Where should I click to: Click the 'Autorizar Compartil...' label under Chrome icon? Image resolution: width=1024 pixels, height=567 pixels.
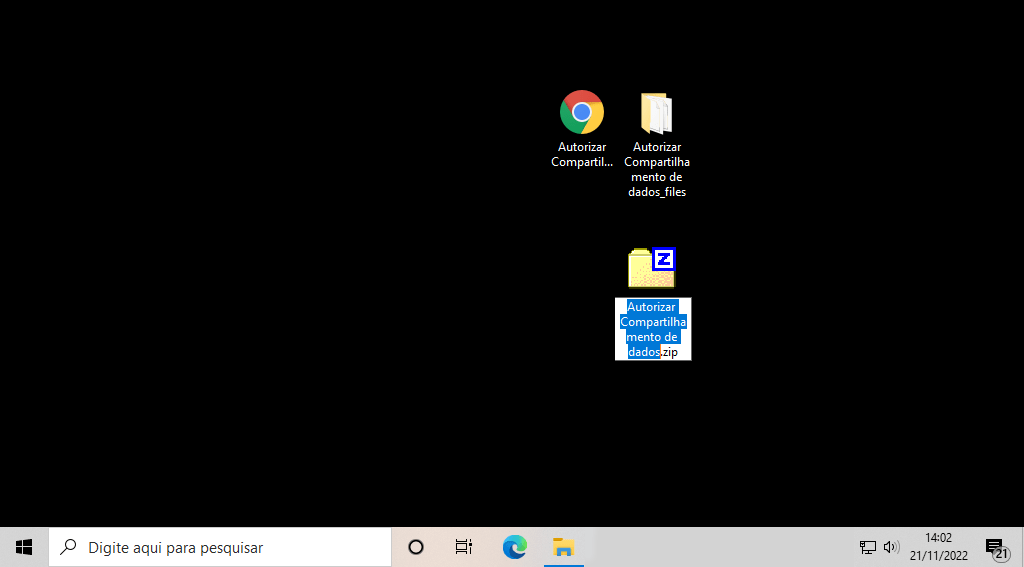point(581,155)
